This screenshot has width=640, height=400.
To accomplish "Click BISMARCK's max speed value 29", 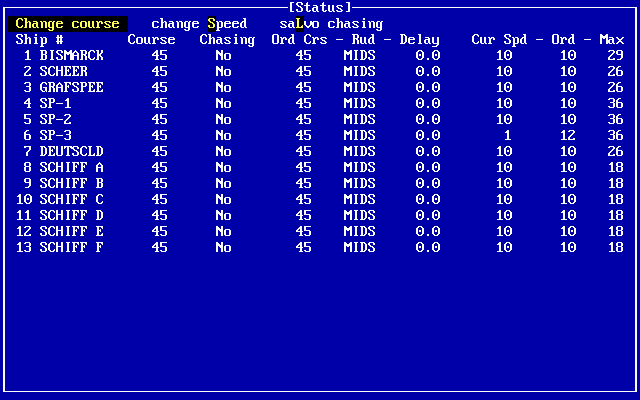I will pos(616,55).
